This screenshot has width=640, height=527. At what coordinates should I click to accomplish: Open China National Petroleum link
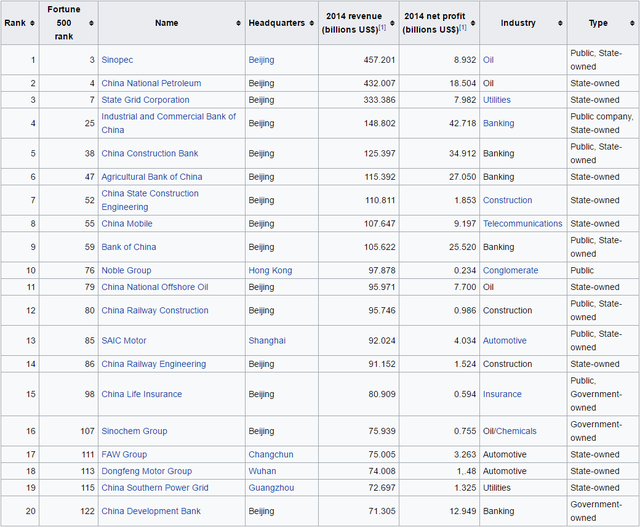(151, 83)
